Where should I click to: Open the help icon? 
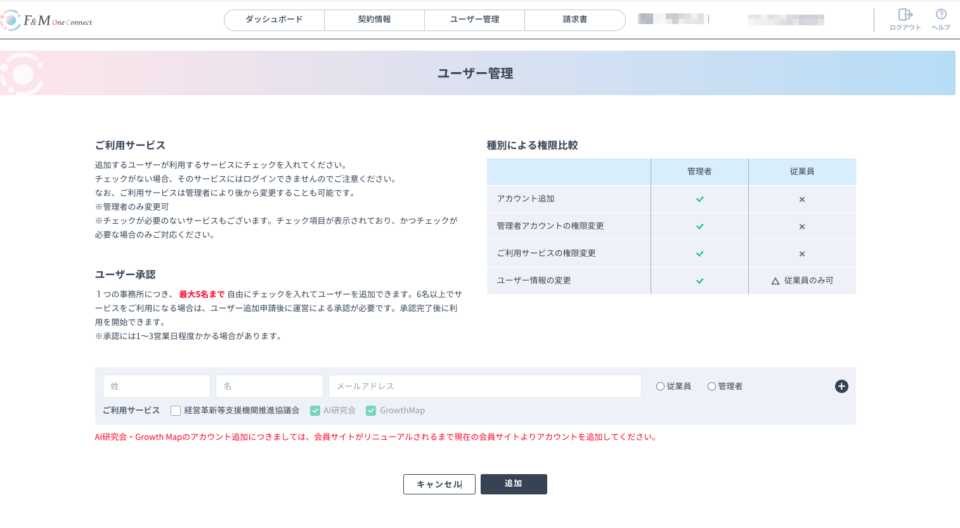click(941, 14)
